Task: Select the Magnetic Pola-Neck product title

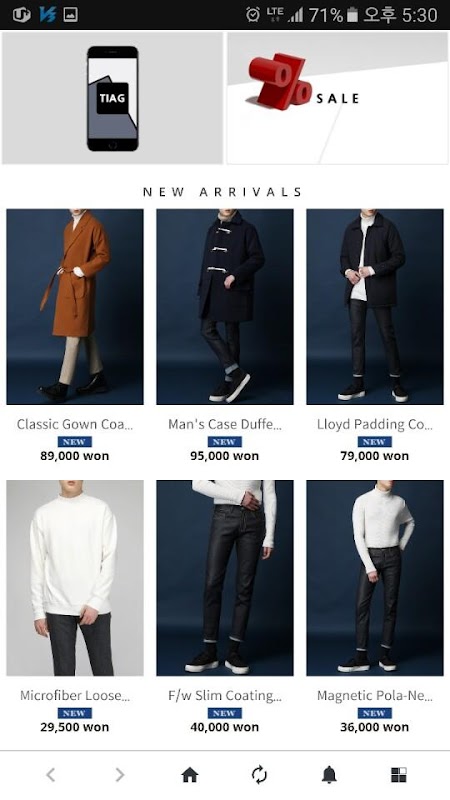Action: (374, 695)
